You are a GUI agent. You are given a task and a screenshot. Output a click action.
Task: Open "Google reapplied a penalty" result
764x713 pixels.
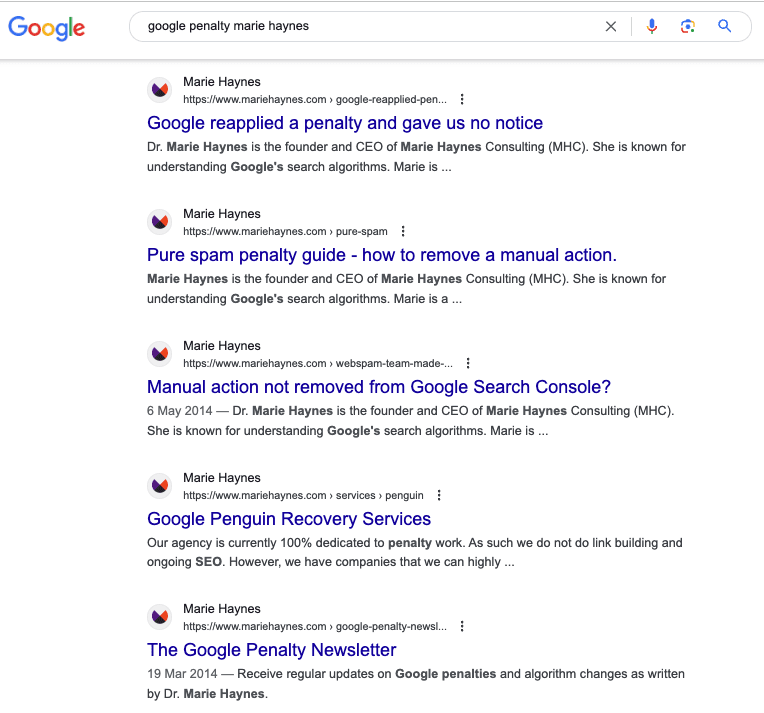click(x=345, y=123)
